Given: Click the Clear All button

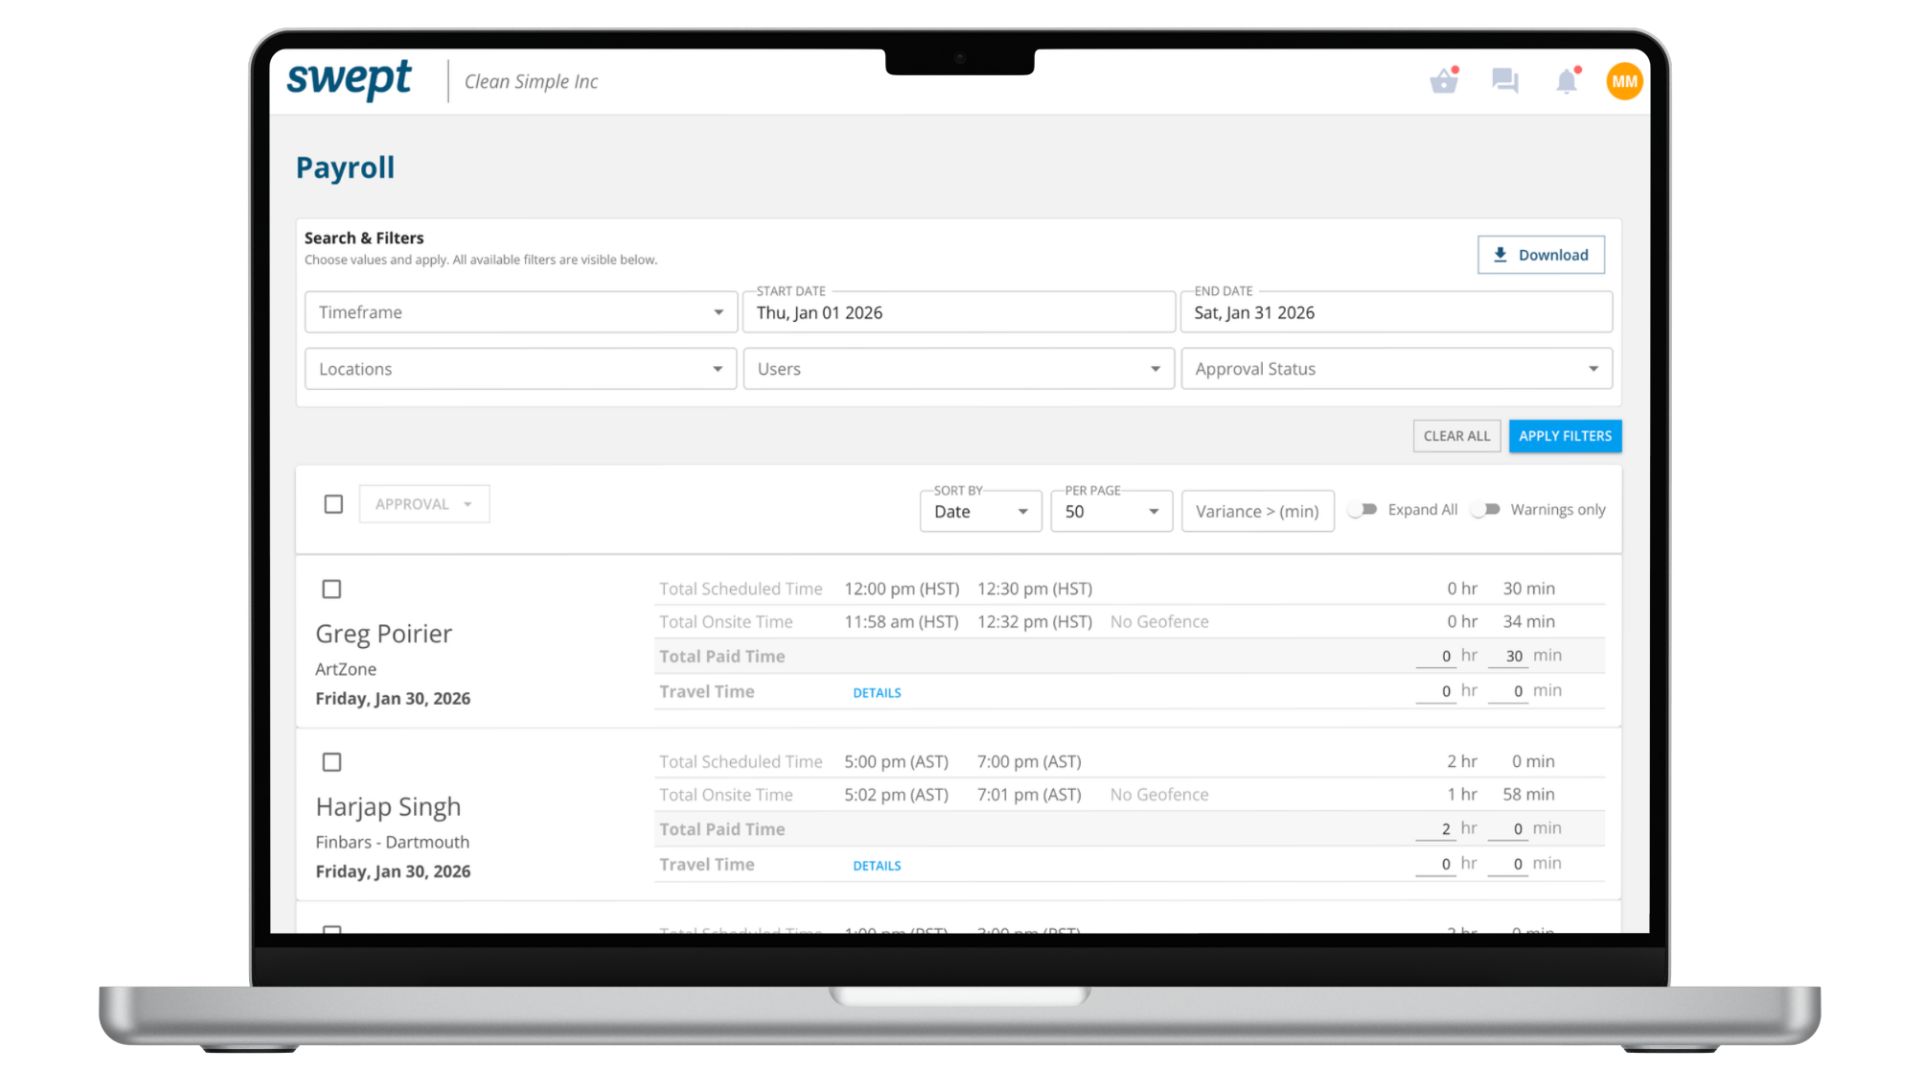Looking at the screenshot, I should click(x=1457, y=436).
